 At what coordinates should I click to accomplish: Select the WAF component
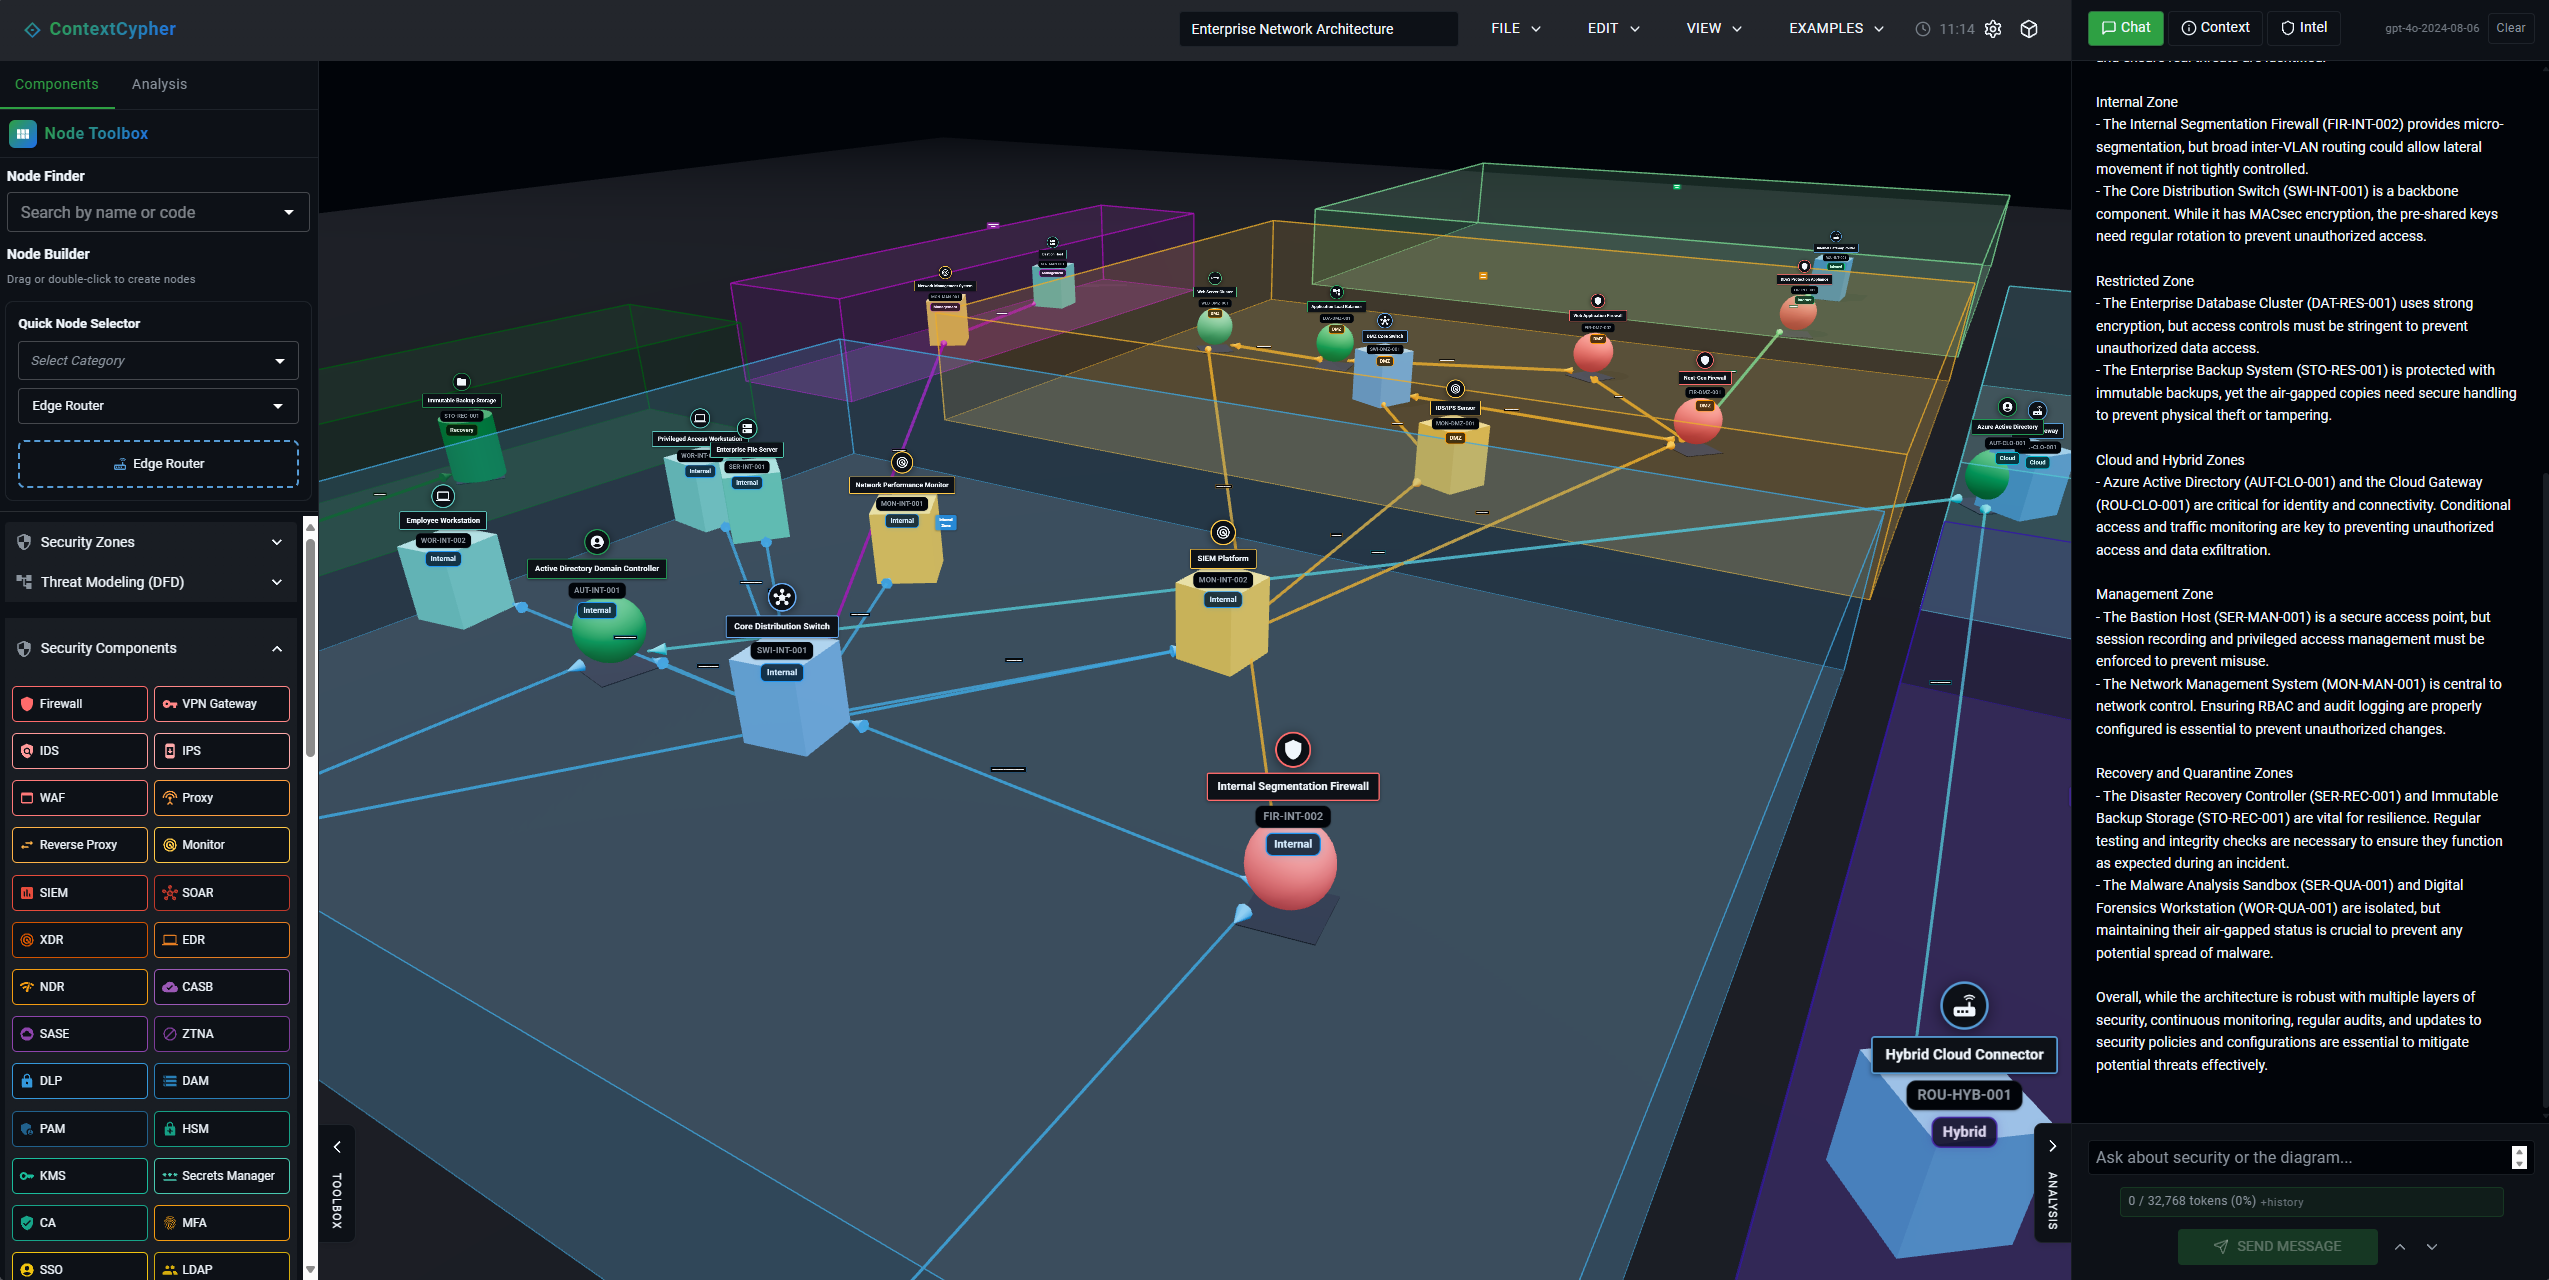pos(79,797)
